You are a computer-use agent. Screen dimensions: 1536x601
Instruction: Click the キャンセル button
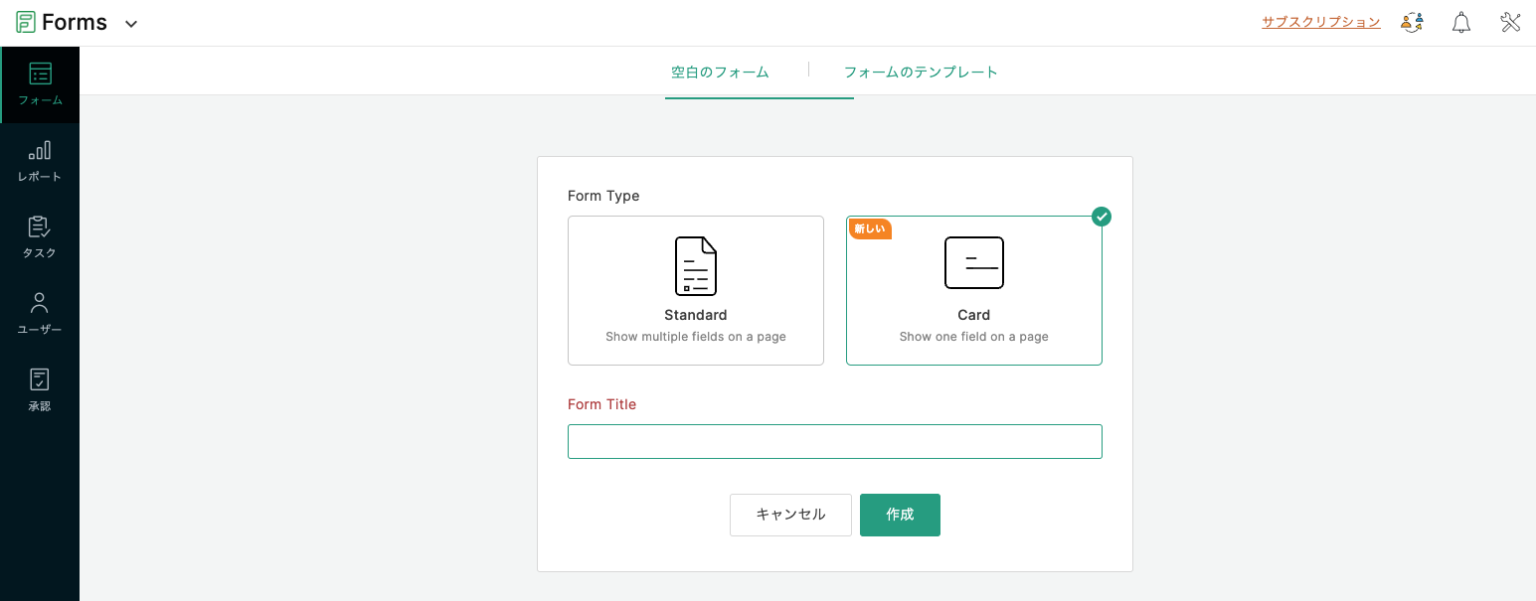click(x=790, y=514)
